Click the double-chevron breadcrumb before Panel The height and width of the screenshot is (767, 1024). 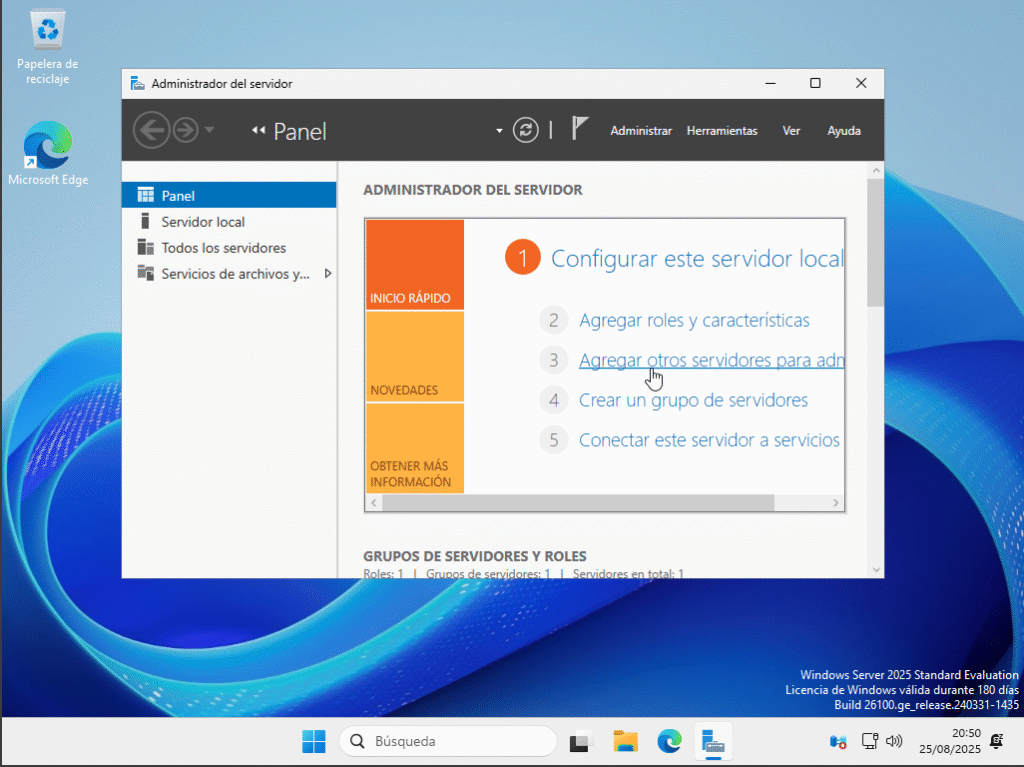(x=259, y=130)
